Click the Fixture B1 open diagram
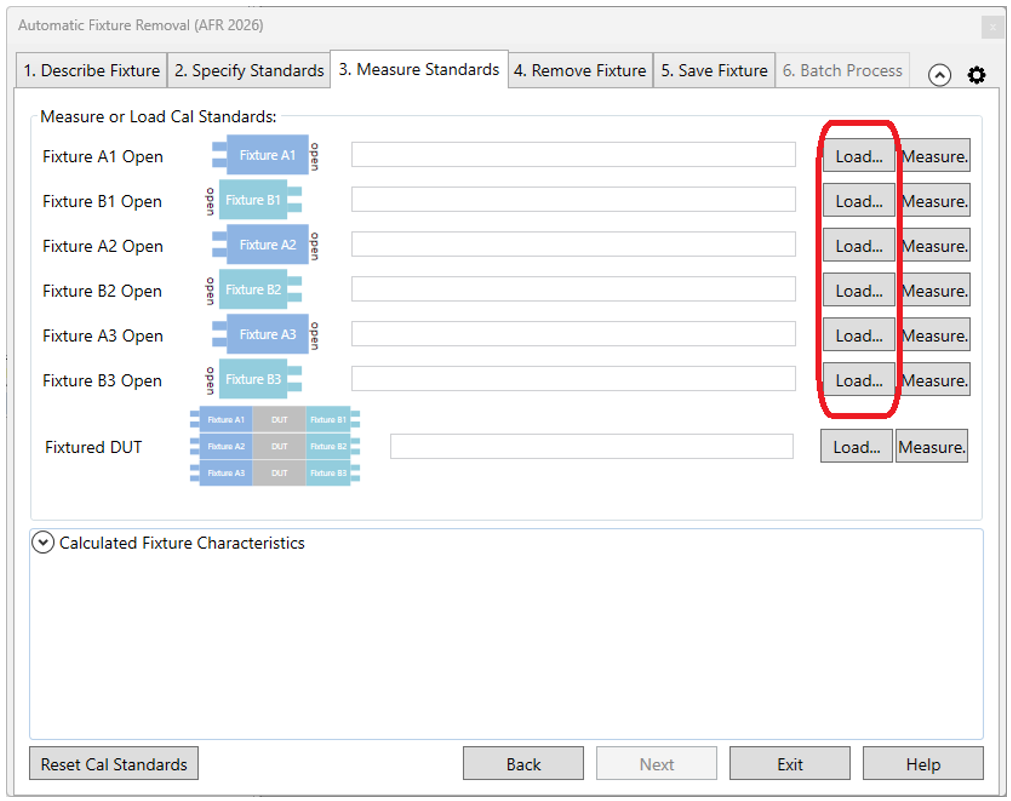The width and height of the screenshot is (1011, 801). (254, 200)
